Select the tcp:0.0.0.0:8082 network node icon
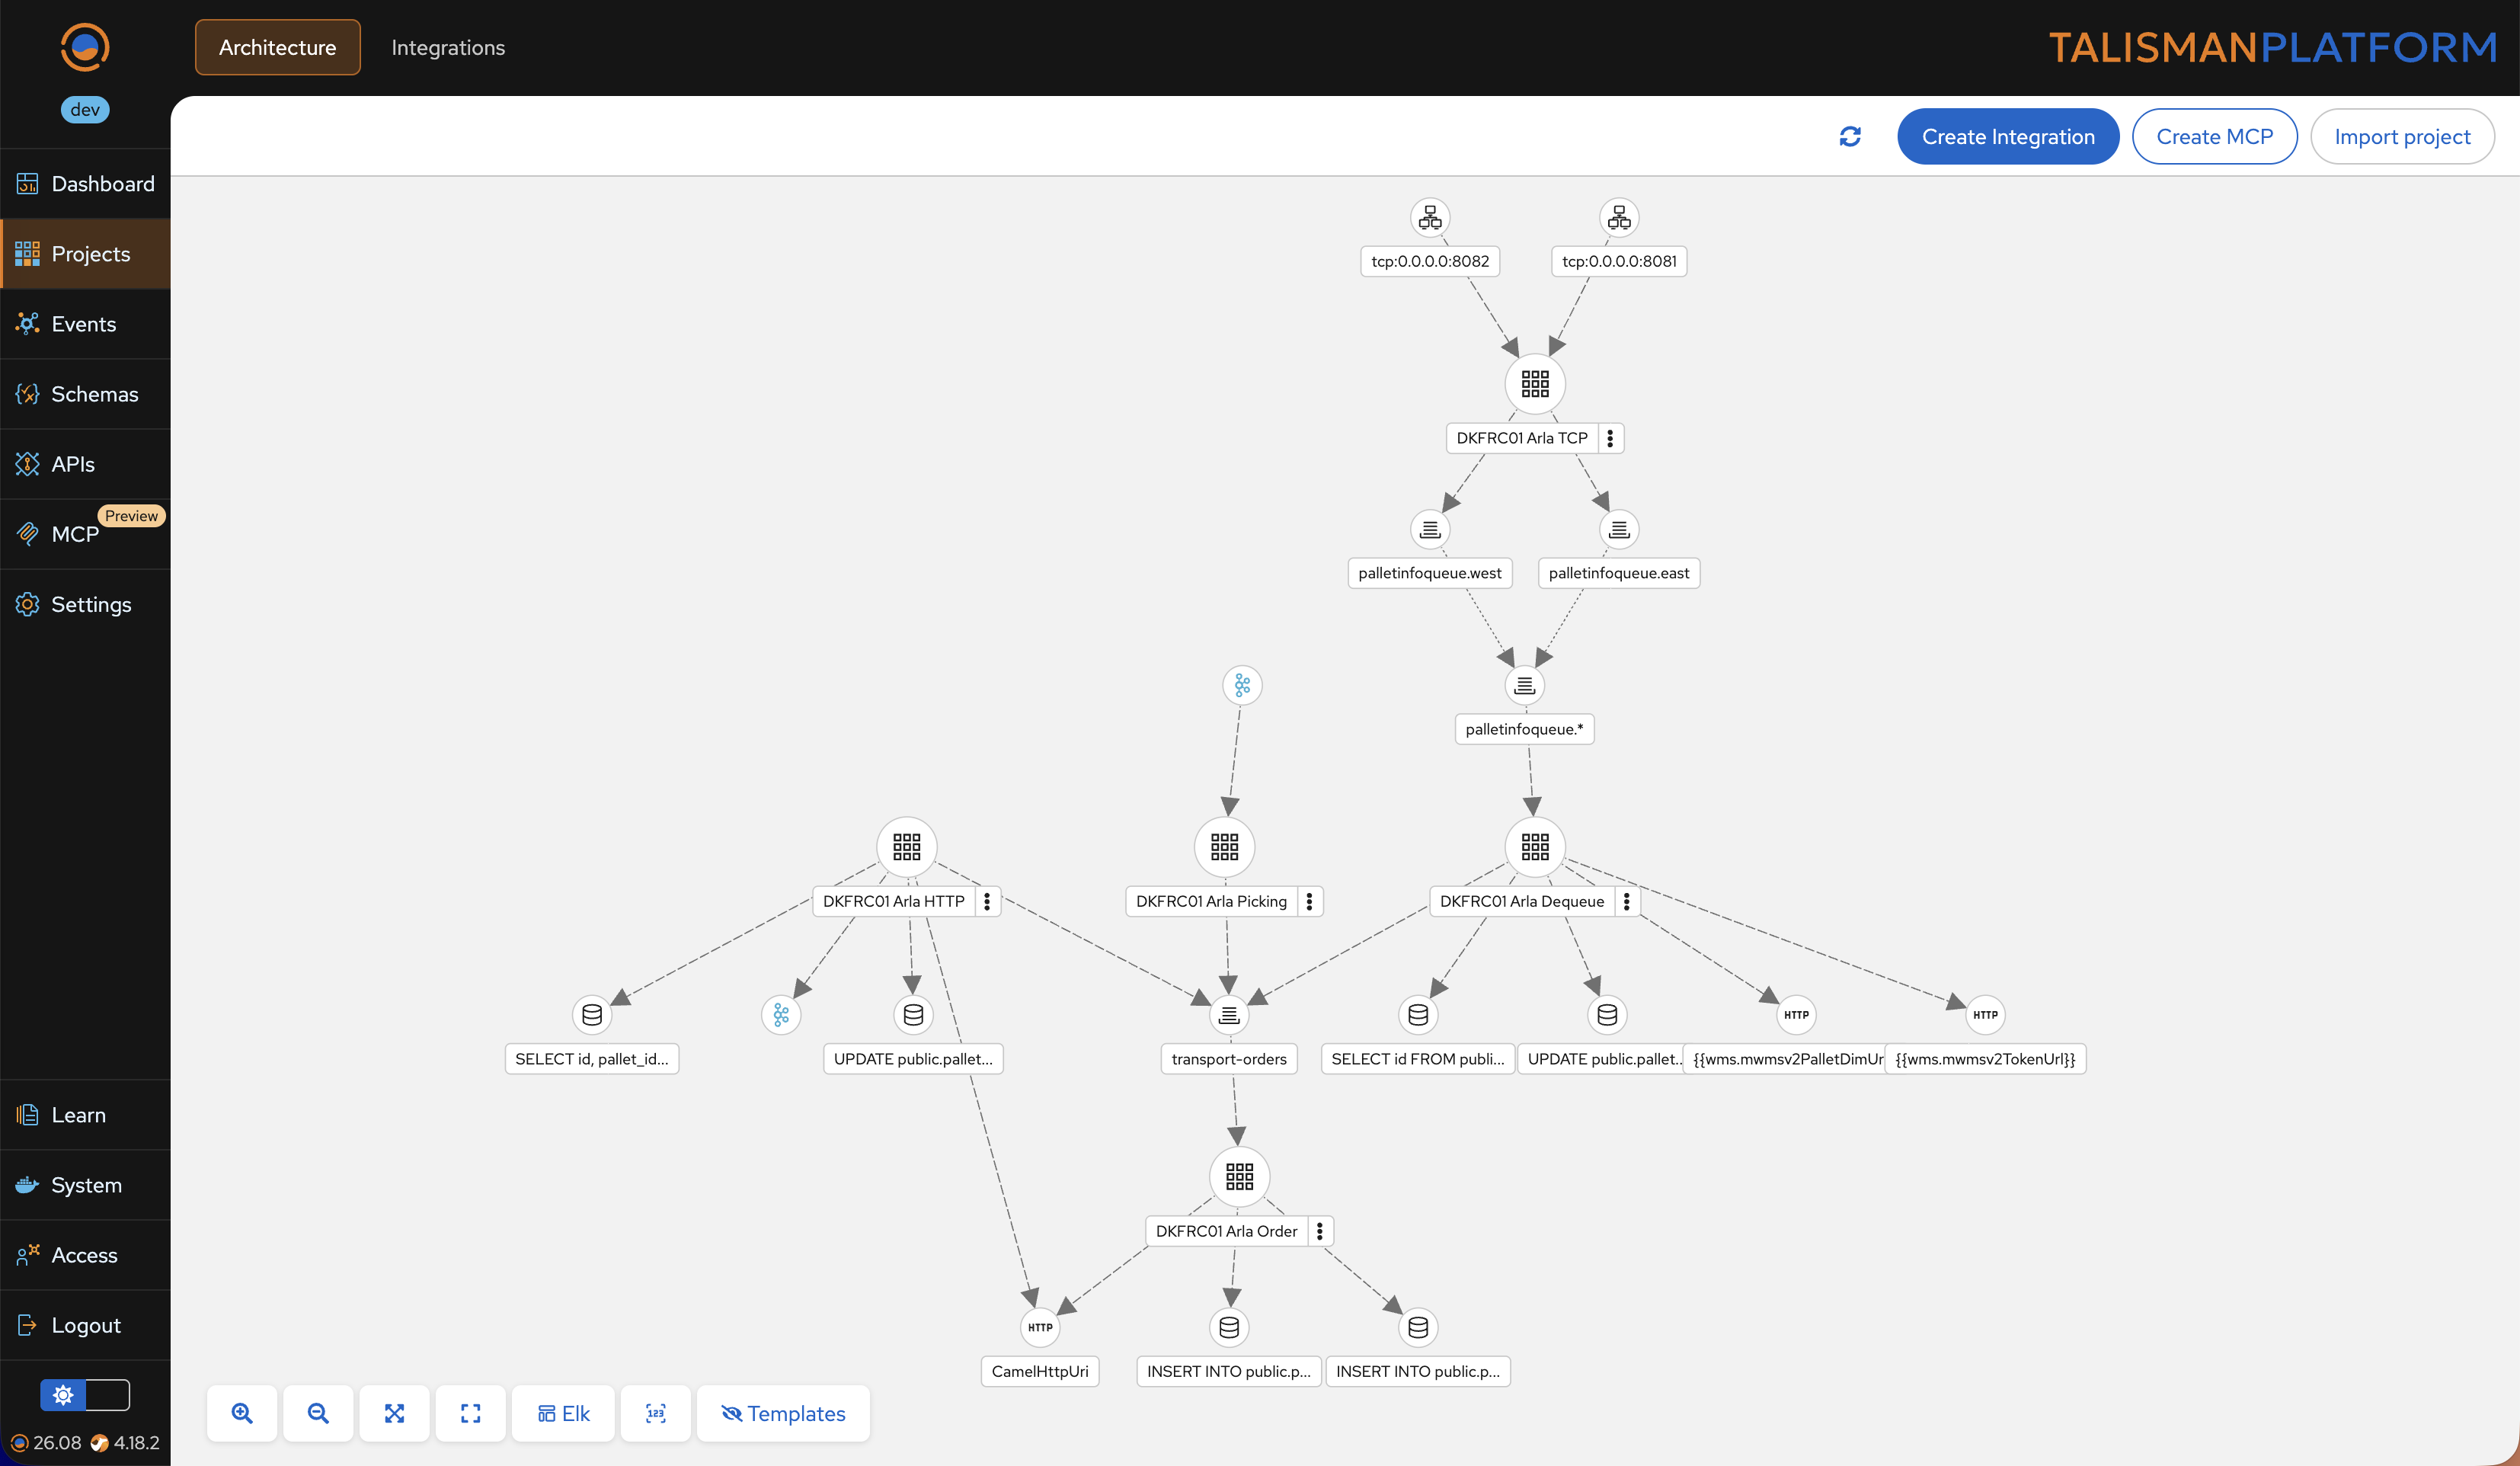This screenshot has height=1466, width=2520. tap(1430, 217)
